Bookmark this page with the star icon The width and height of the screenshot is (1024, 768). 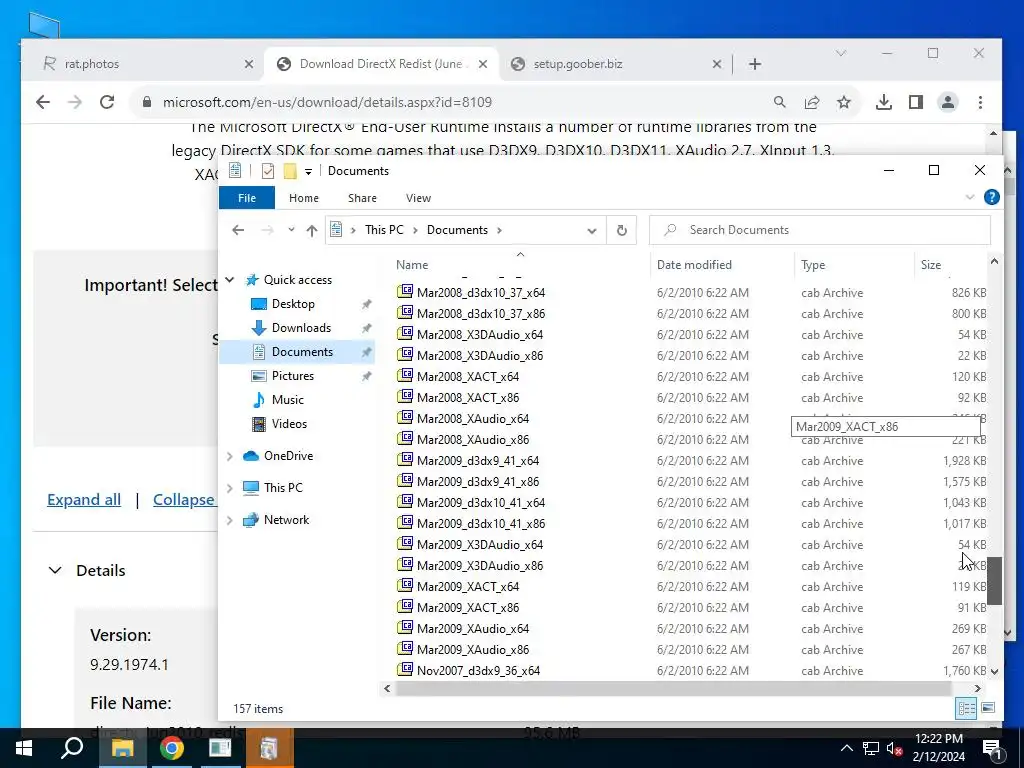click(844, 102)
